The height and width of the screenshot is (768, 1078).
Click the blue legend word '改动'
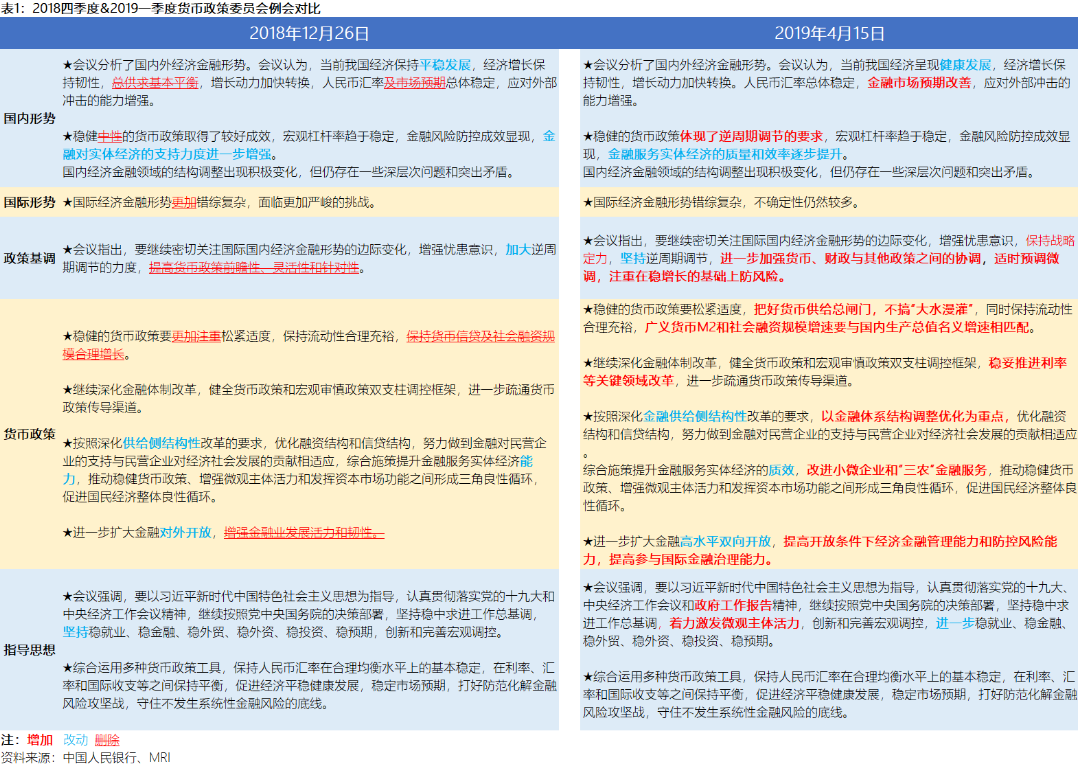[76, 740]
